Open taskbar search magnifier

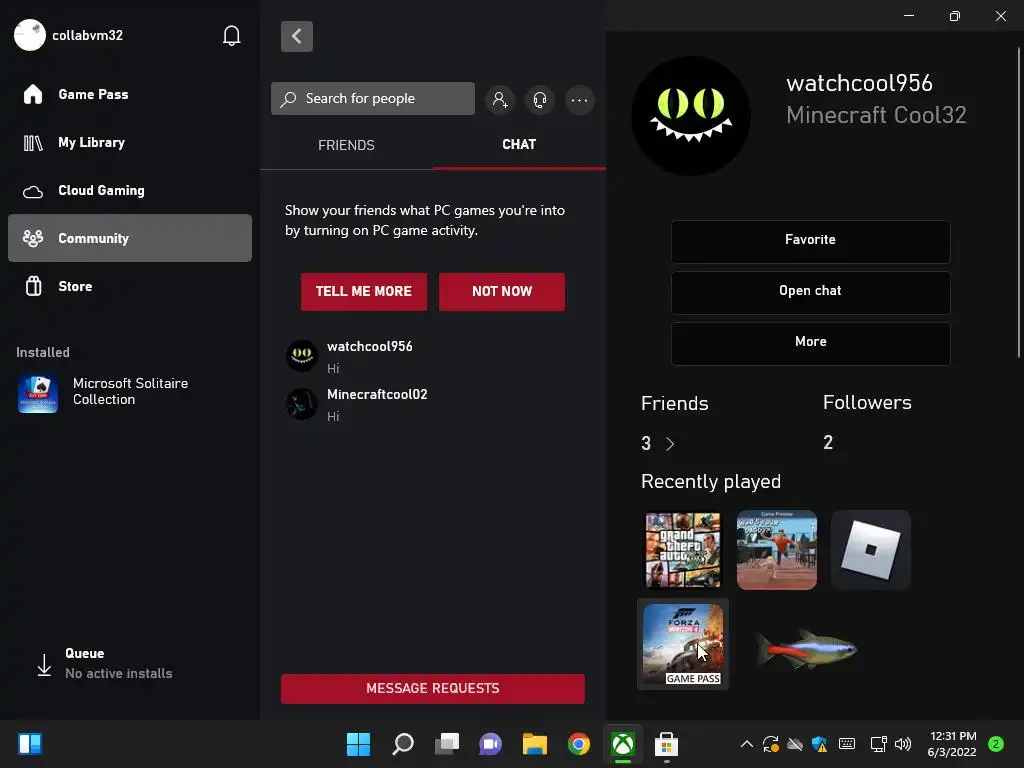(402, 744)
